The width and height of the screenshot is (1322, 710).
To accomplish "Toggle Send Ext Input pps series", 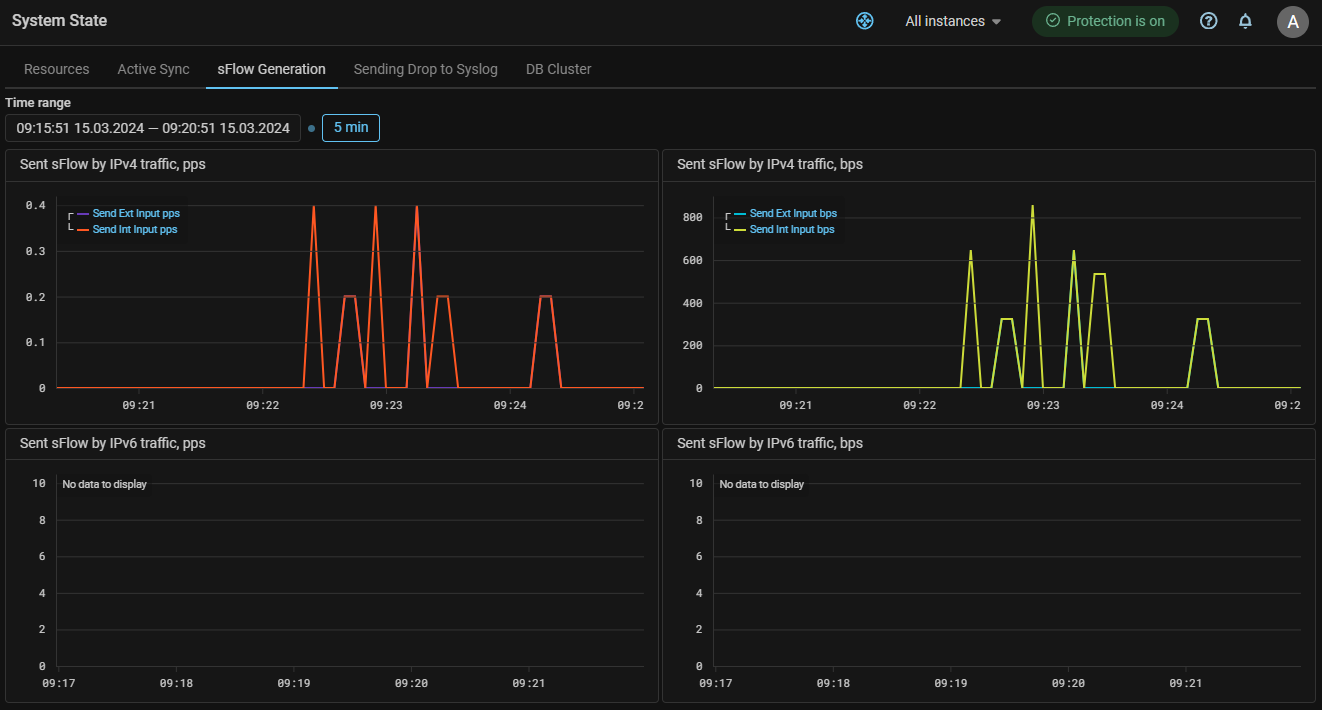I will tap(135, 214).
